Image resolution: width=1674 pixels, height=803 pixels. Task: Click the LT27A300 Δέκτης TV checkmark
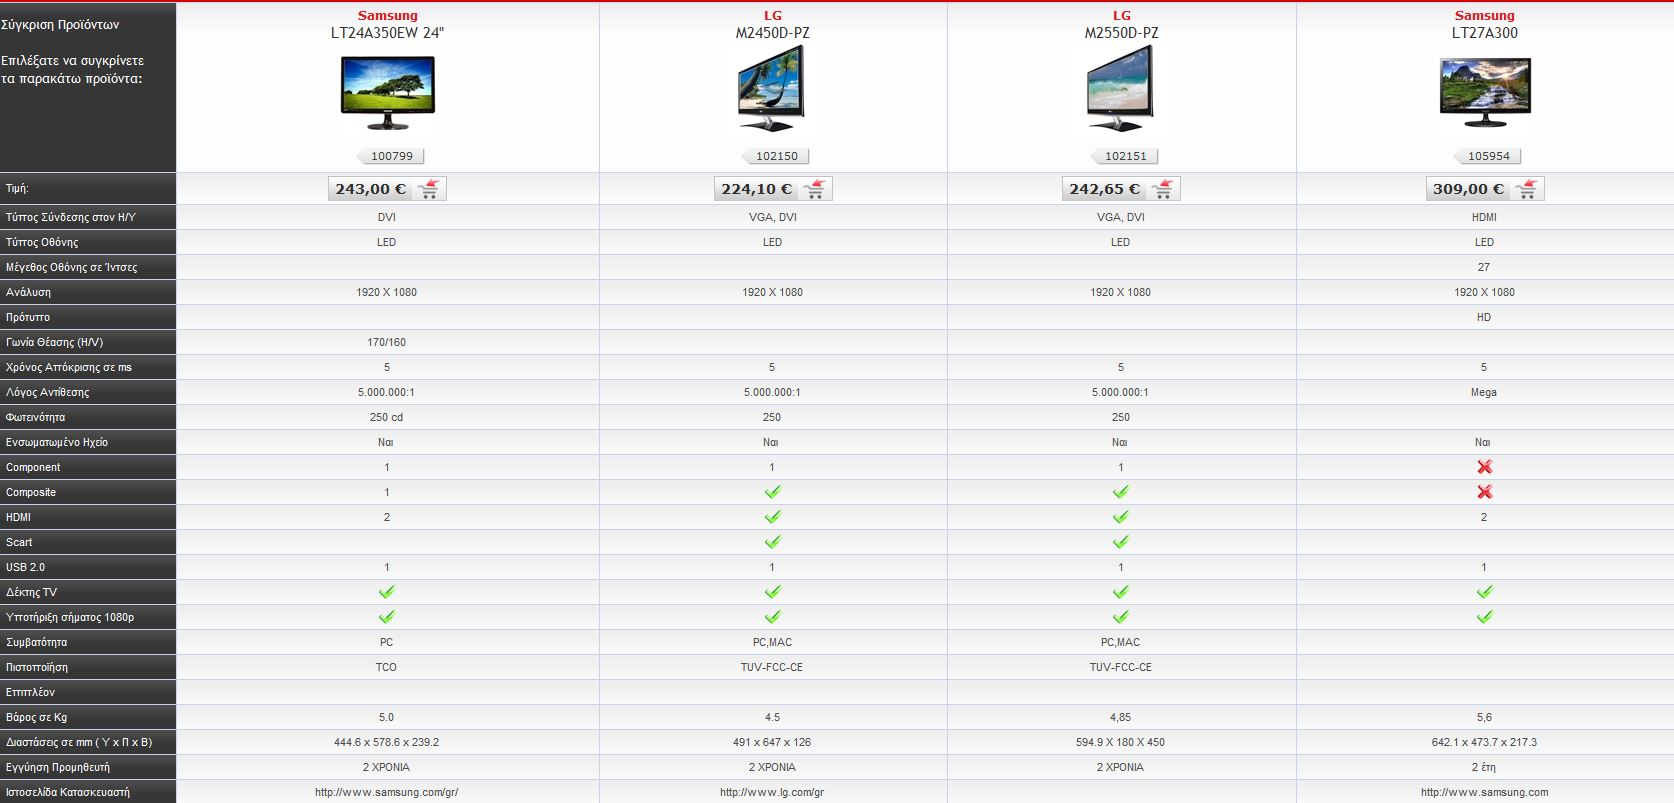pyautogui.click(x=1484, y=592)
